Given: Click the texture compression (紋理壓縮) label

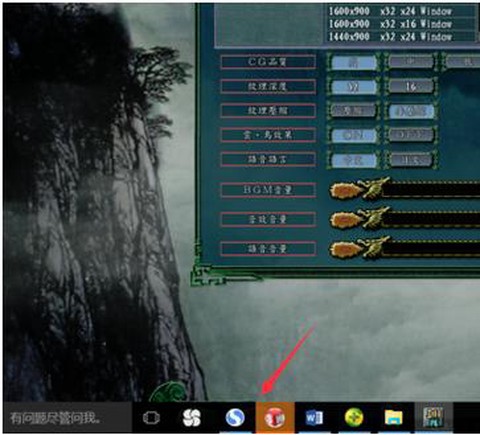Looking at the screenshot, I should point(268,111).
